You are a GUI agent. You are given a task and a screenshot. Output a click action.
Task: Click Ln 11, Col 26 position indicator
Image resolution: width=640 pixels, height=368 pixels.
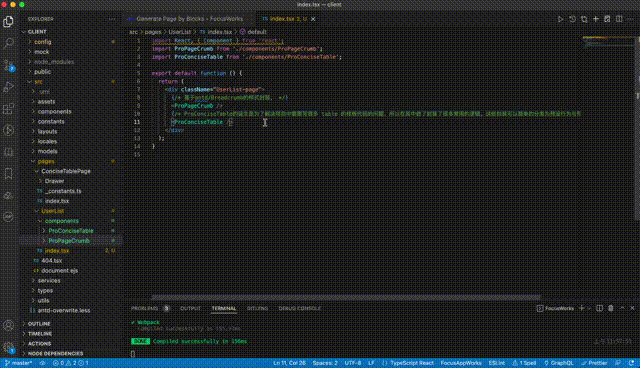289,363
